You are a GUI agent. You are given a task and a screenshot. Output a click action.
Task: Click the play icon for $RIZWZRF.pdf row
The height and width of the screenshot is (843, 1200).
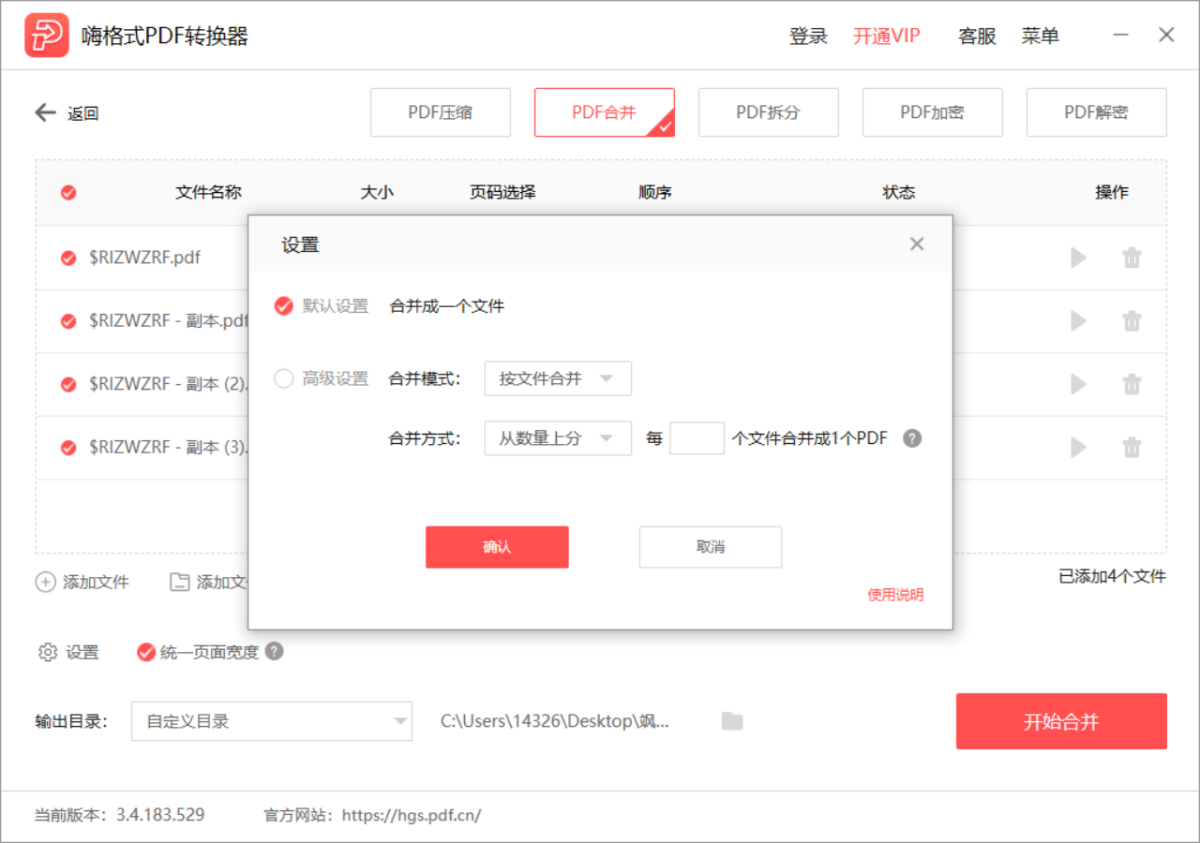click(1078, 258)
